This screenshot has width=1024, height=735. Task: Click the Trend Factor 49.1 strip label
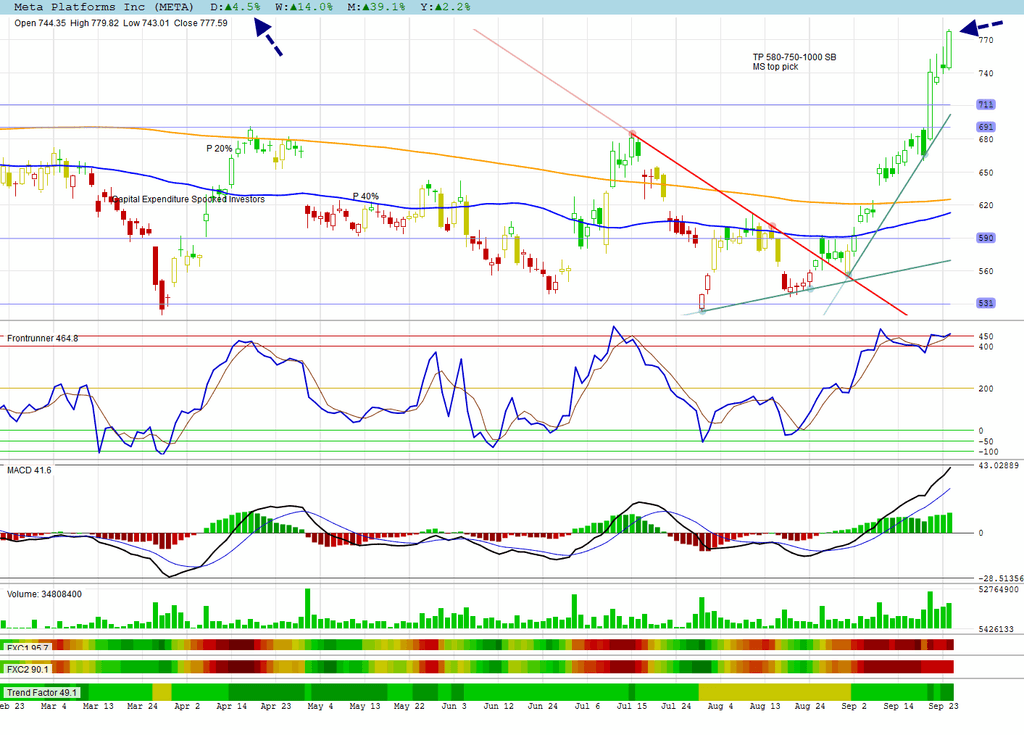pos(42,693)
